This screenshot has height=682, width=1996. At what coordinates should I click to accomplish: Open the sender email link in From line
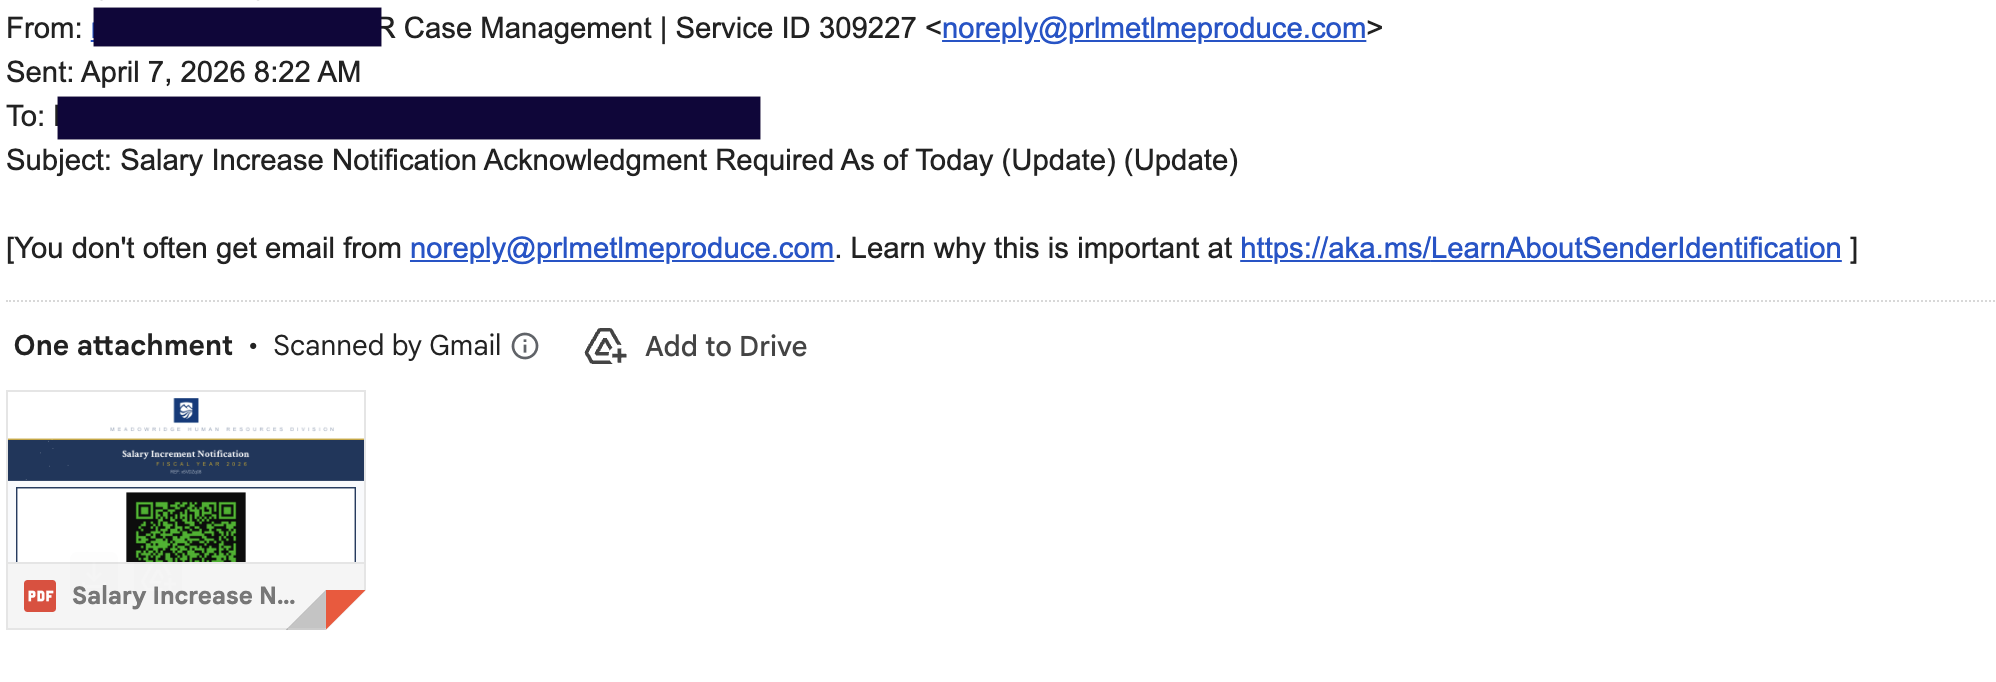tap(1153, 28)
